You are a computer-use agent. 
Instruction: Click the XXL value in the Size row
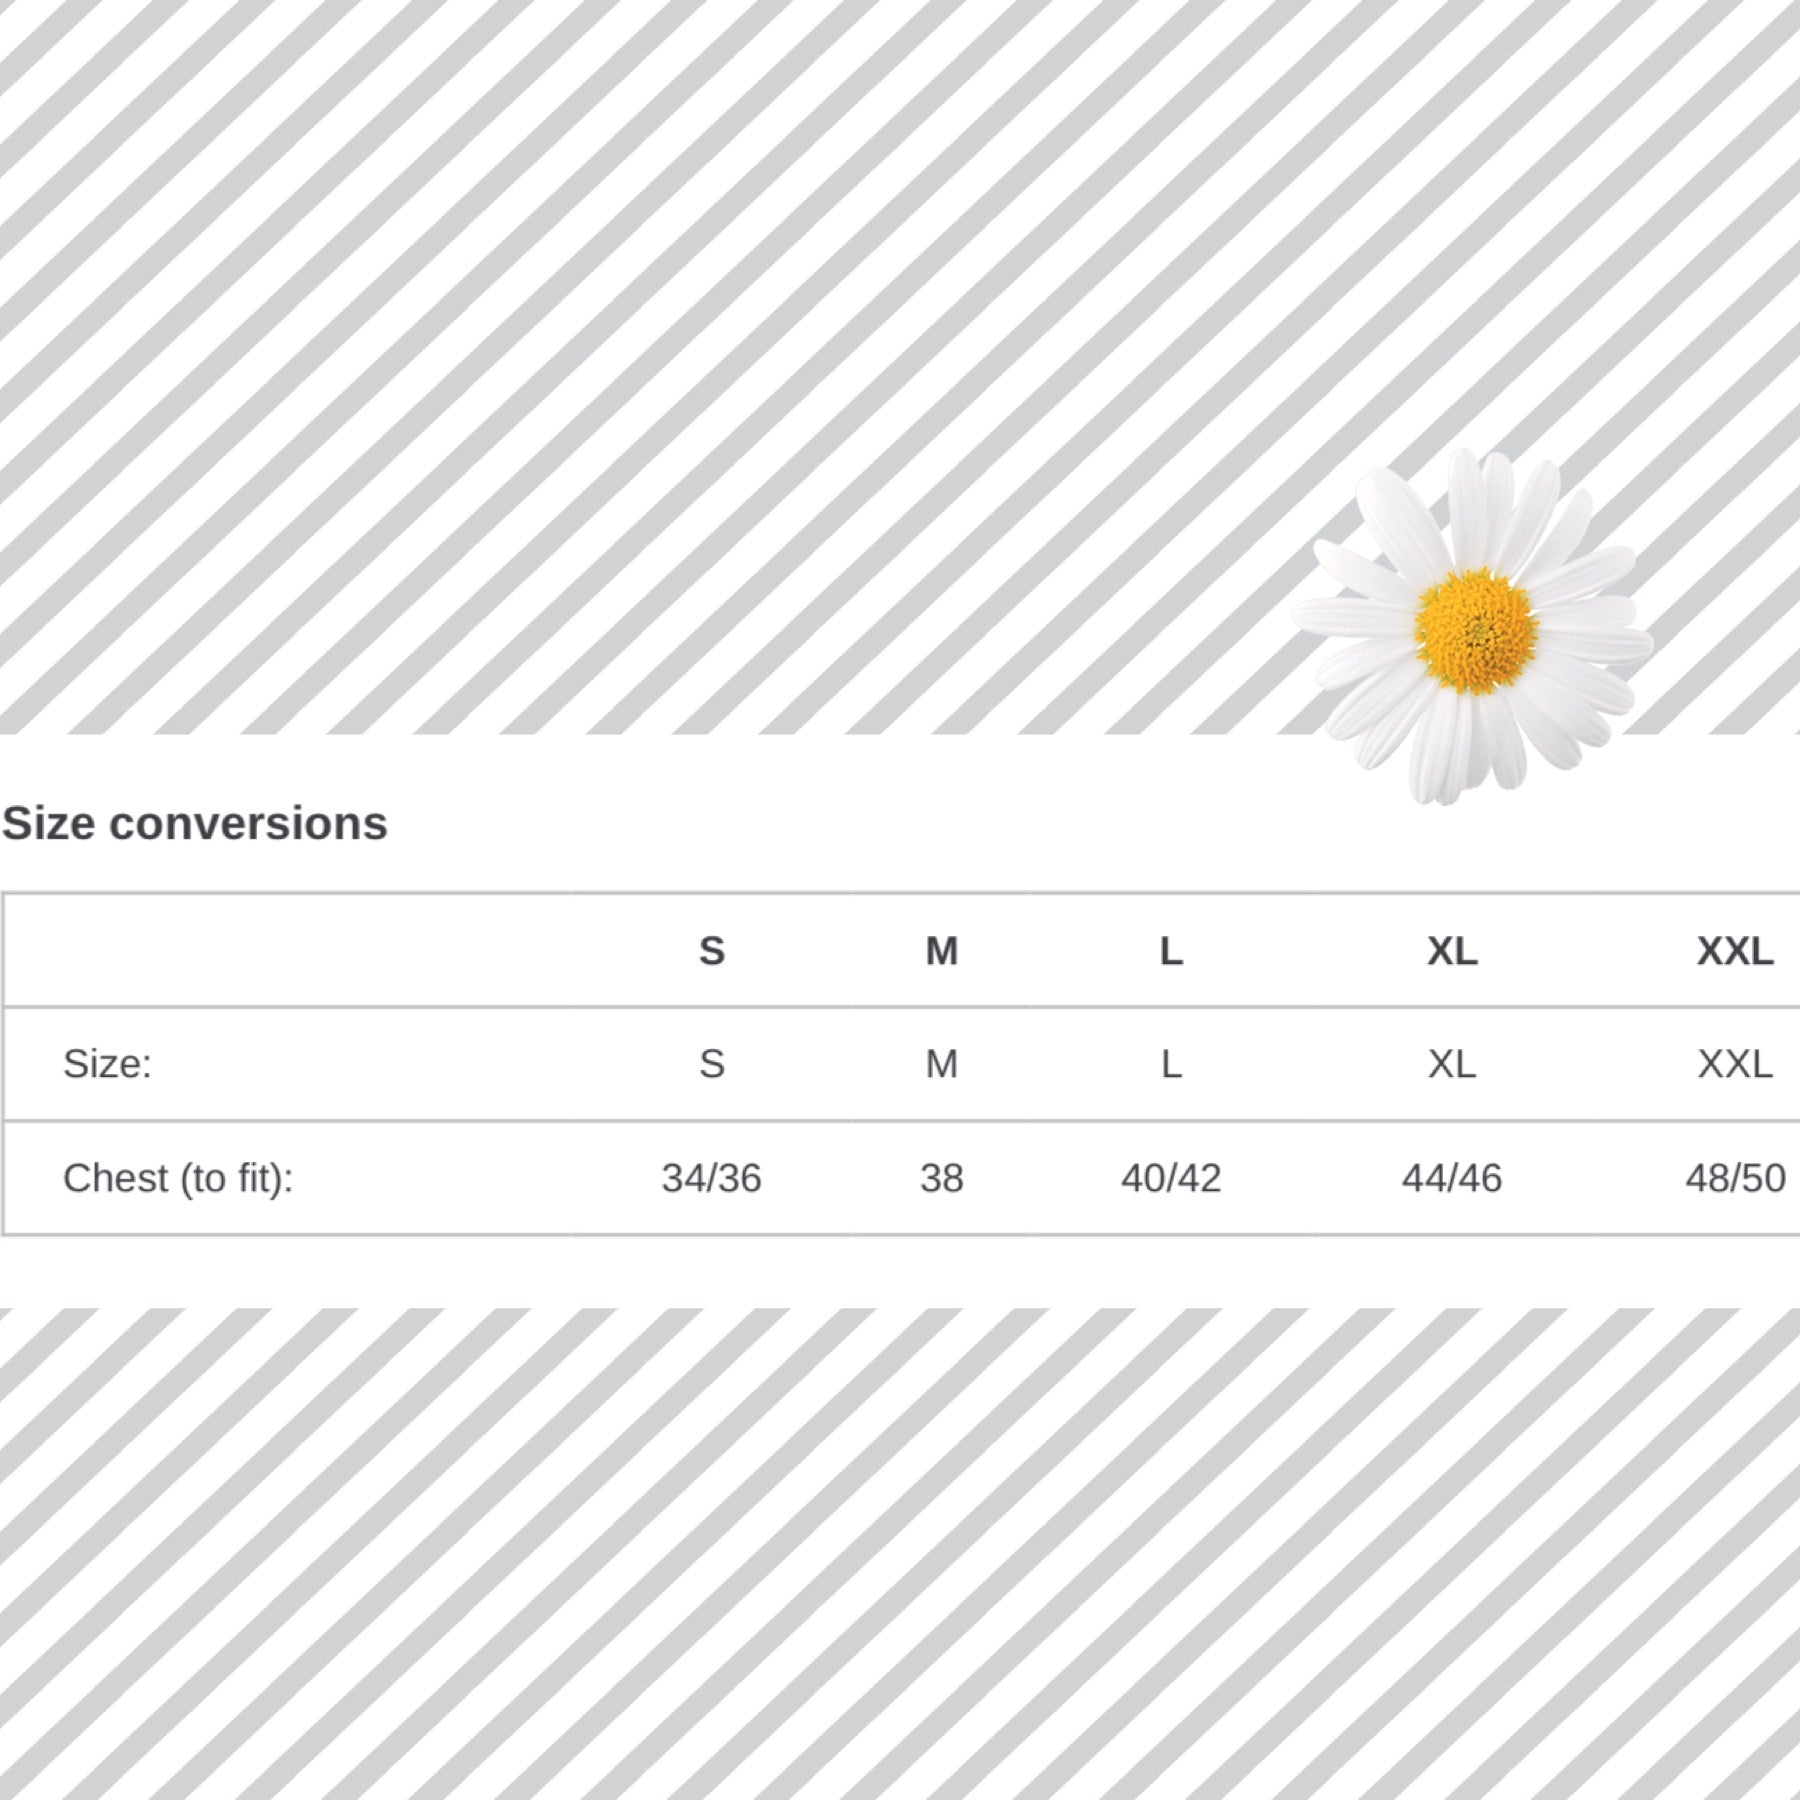coord(1735,1064)
